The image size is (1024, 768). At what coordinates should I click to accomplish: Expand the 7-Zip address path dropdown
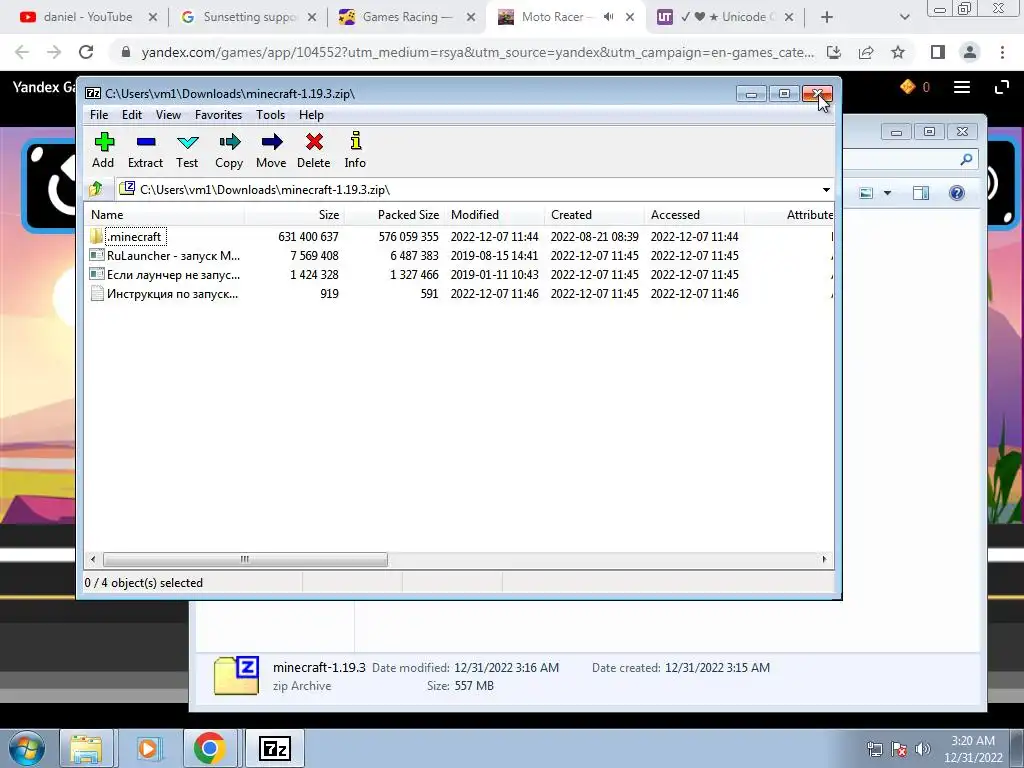[826, 189]
